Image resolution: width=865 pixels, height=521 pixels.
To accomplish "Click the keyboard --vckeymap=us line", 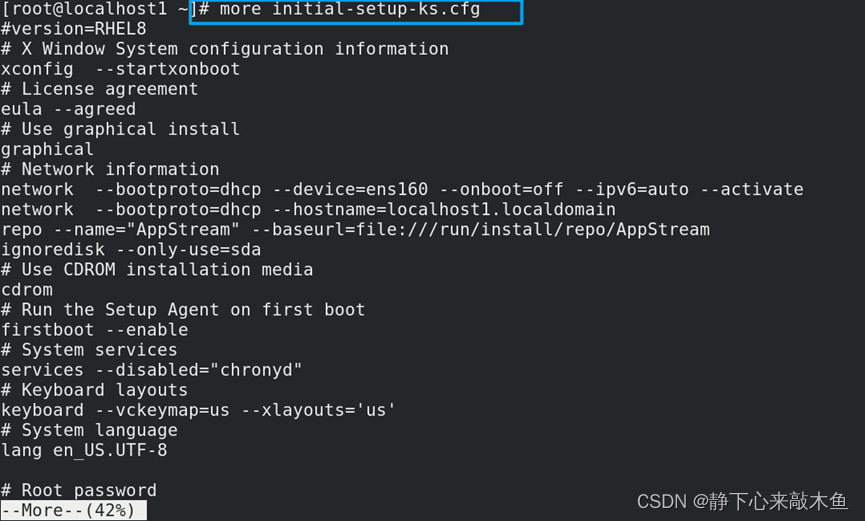I will click(x=198, y=409).
